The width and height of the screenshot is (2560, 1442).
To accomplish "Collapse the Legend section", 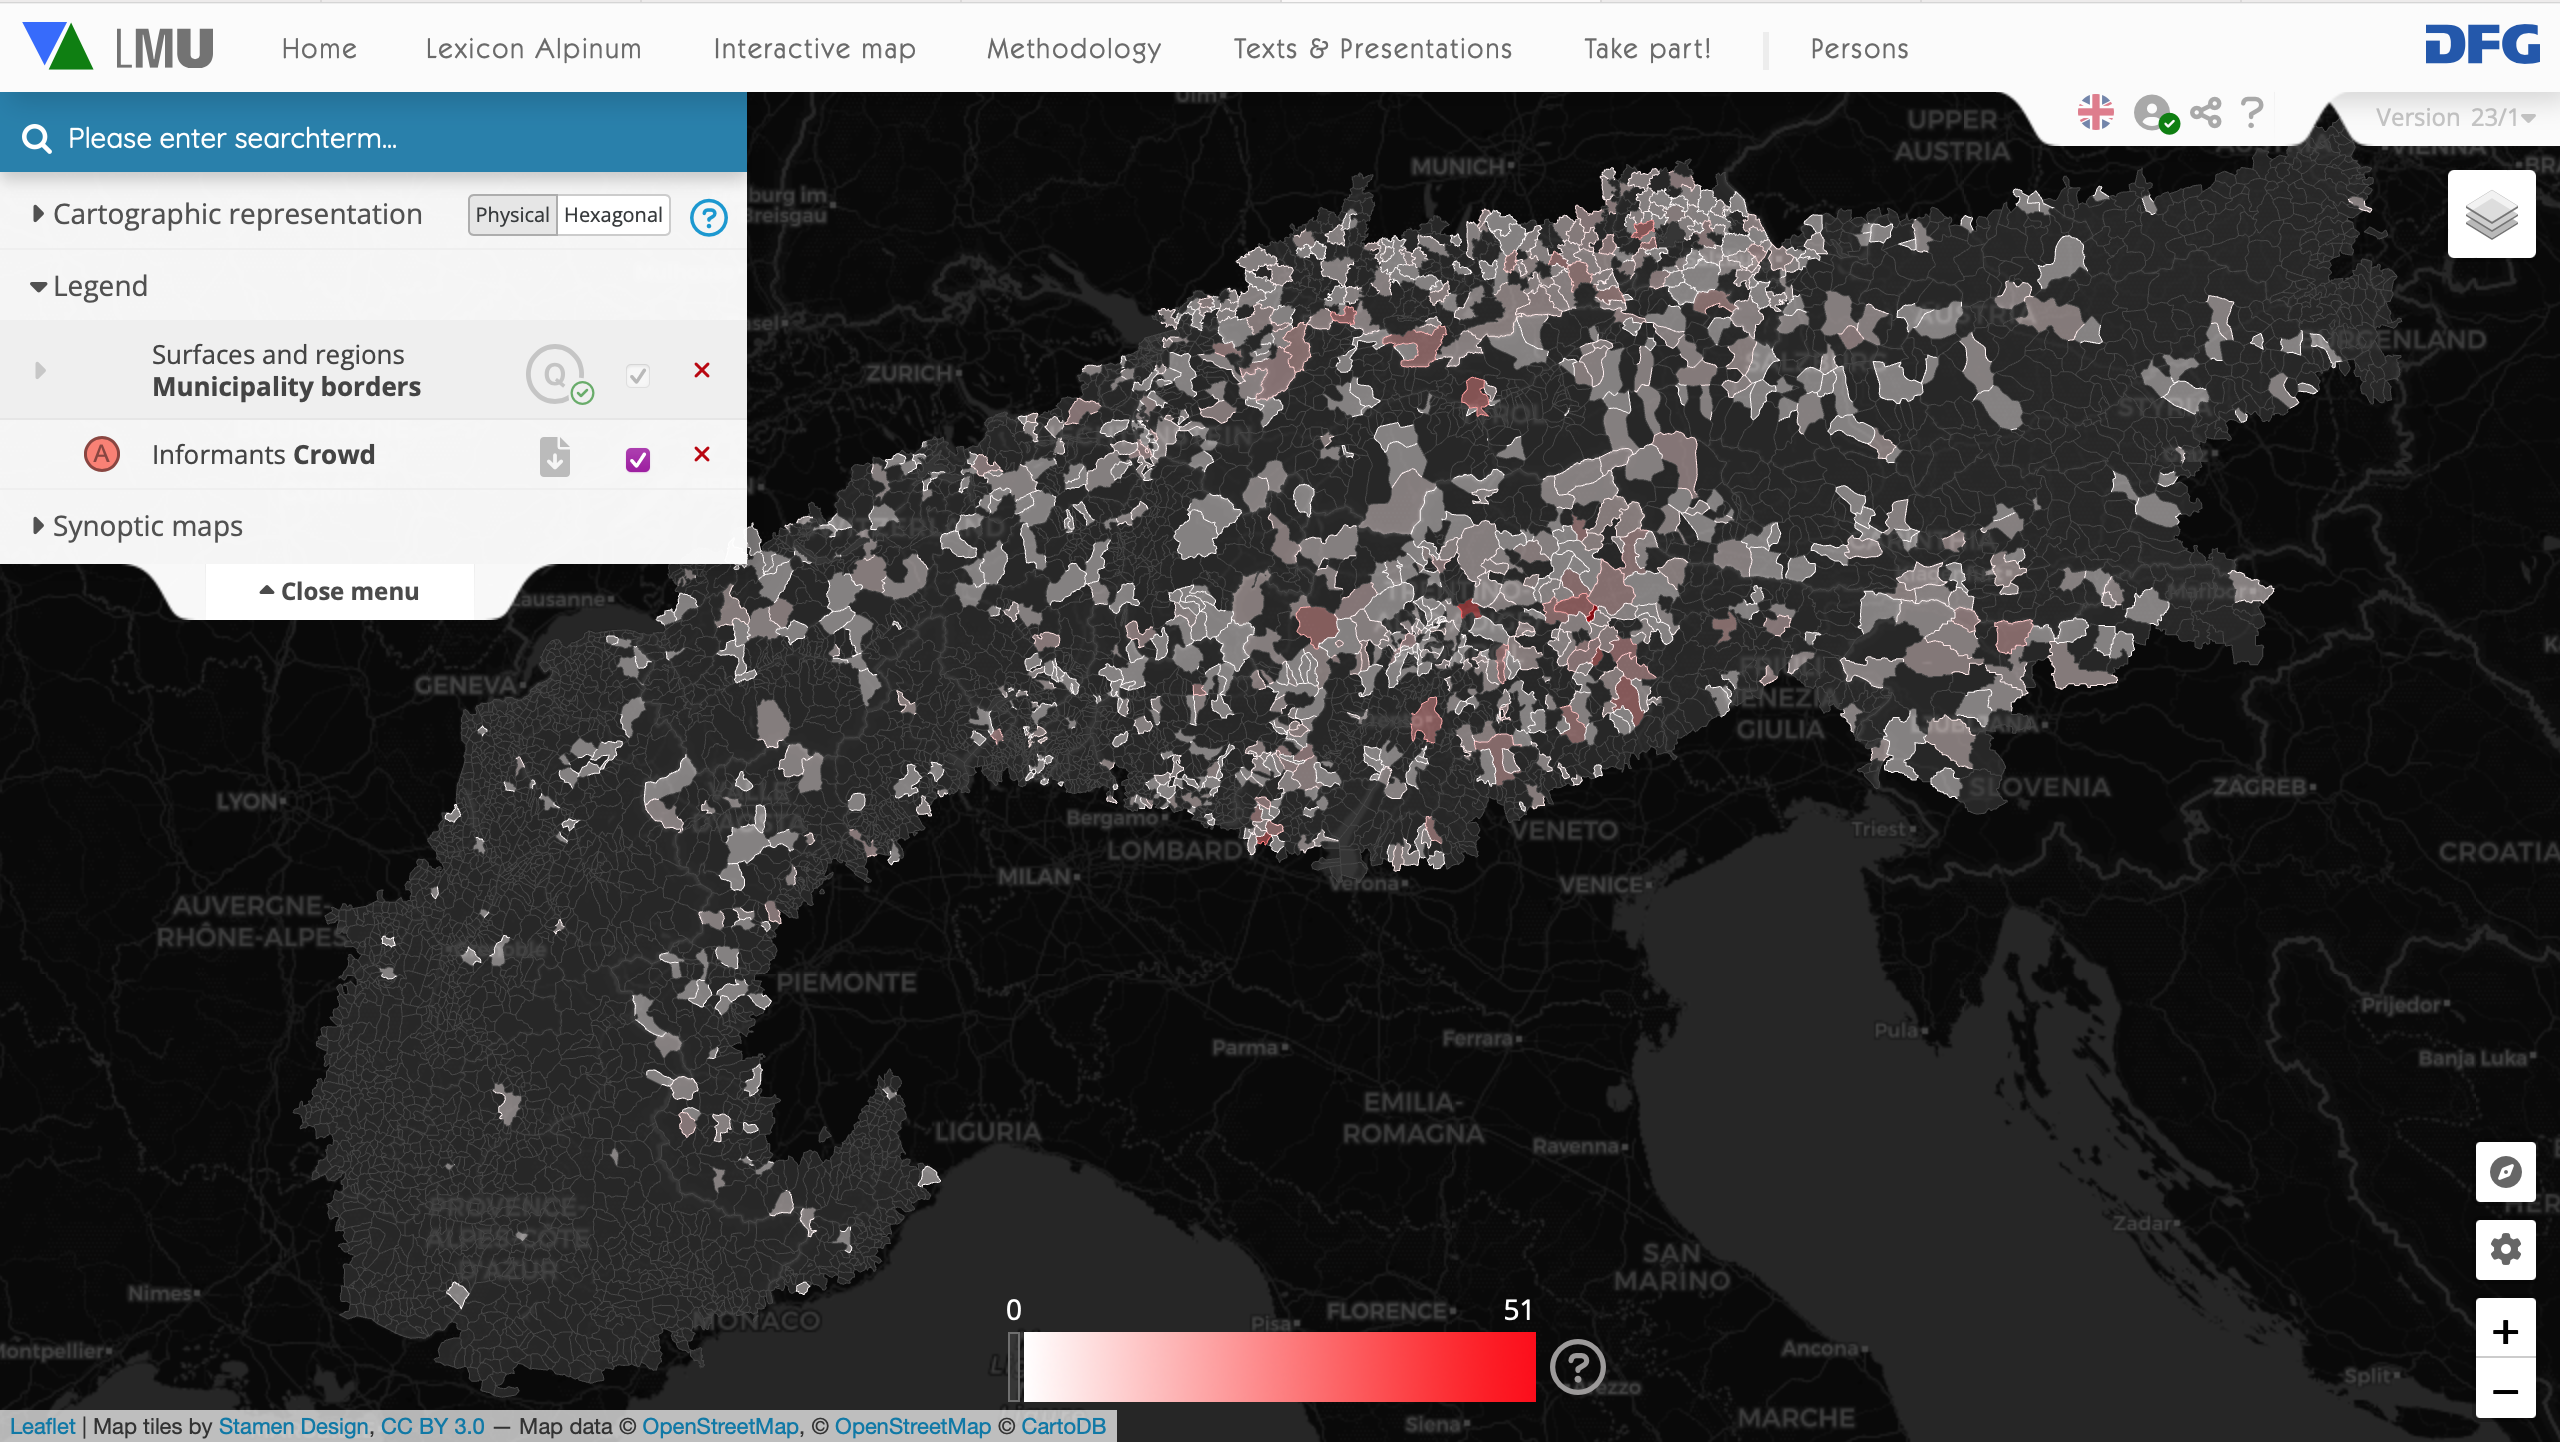I will coord(99,287).
